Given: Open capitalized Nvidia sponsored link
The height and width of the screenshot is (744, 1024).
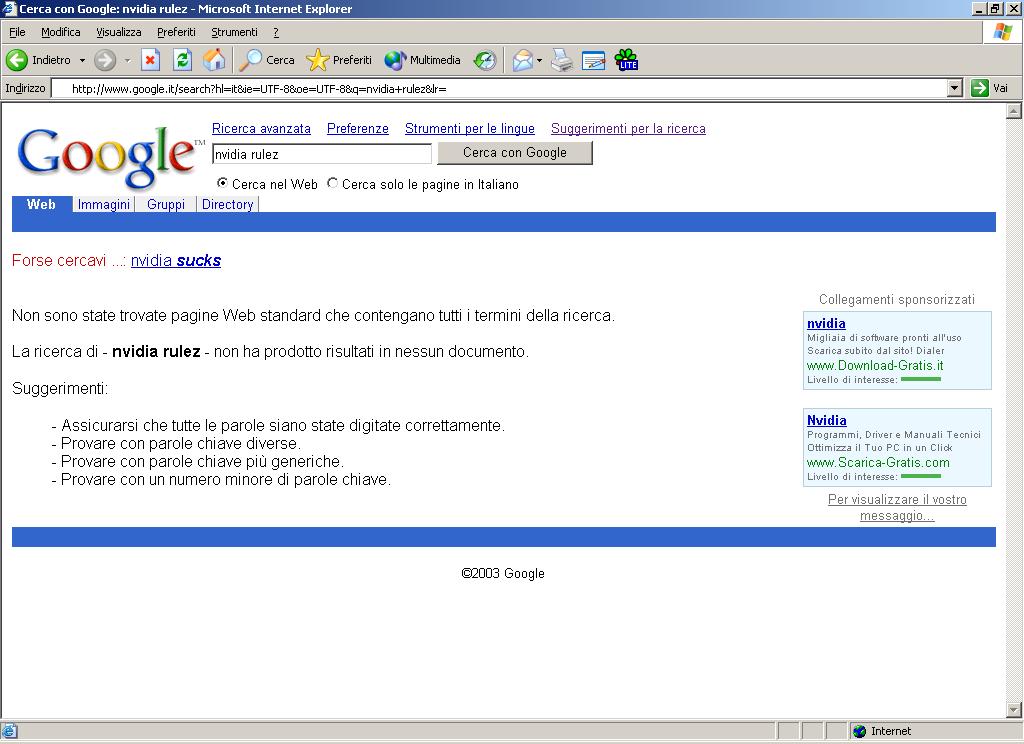Looking at the screenshot, I should pos(827,421).
